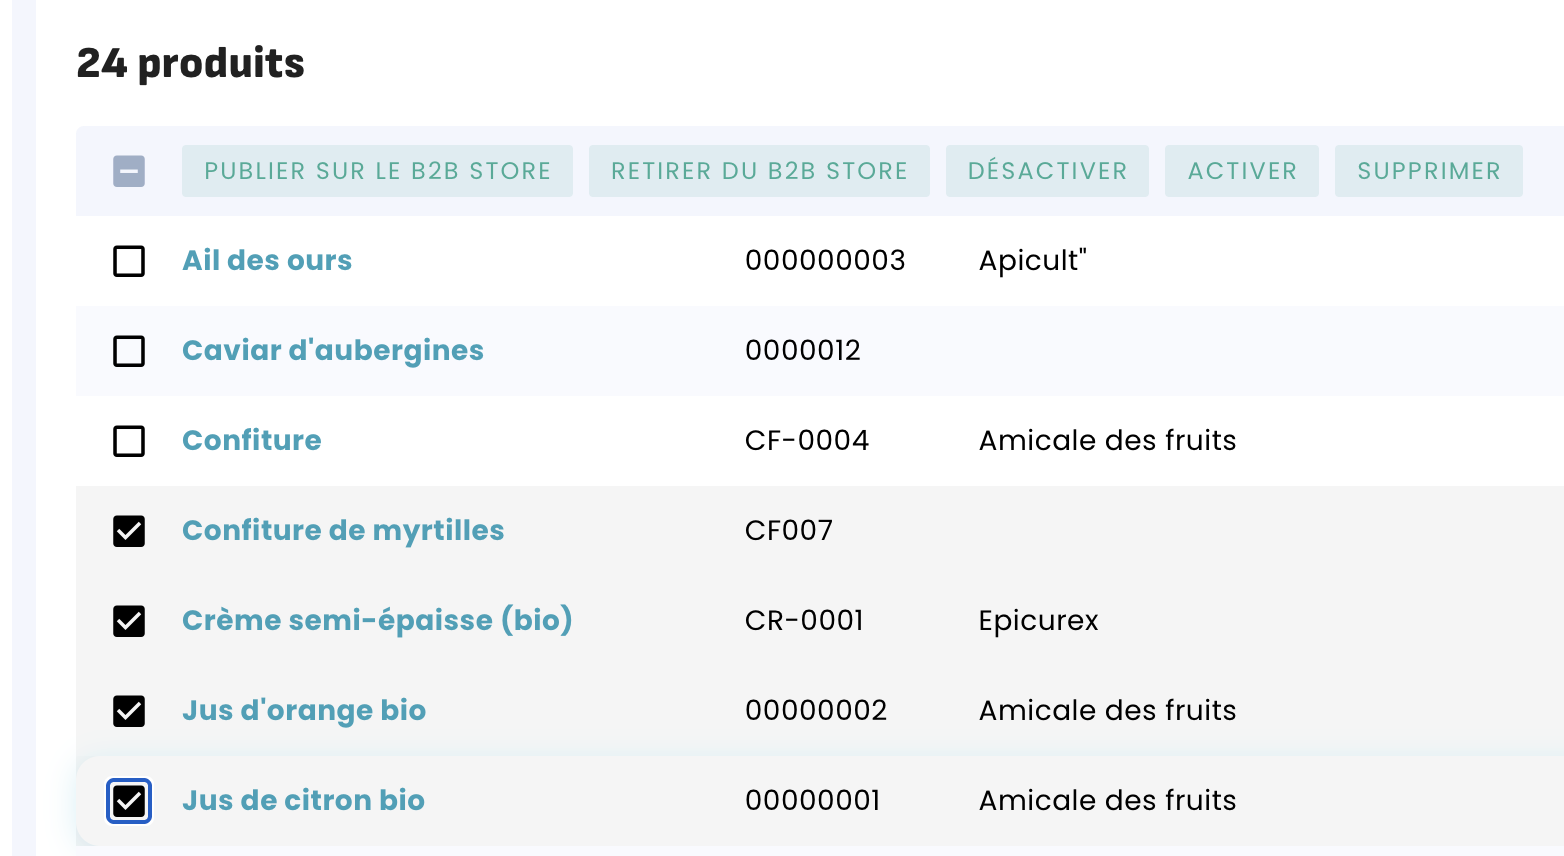This screenshot has height=856, width=1564.
Task: Toggle the select-all products checkbox
Action: click(x=129, y=171)
